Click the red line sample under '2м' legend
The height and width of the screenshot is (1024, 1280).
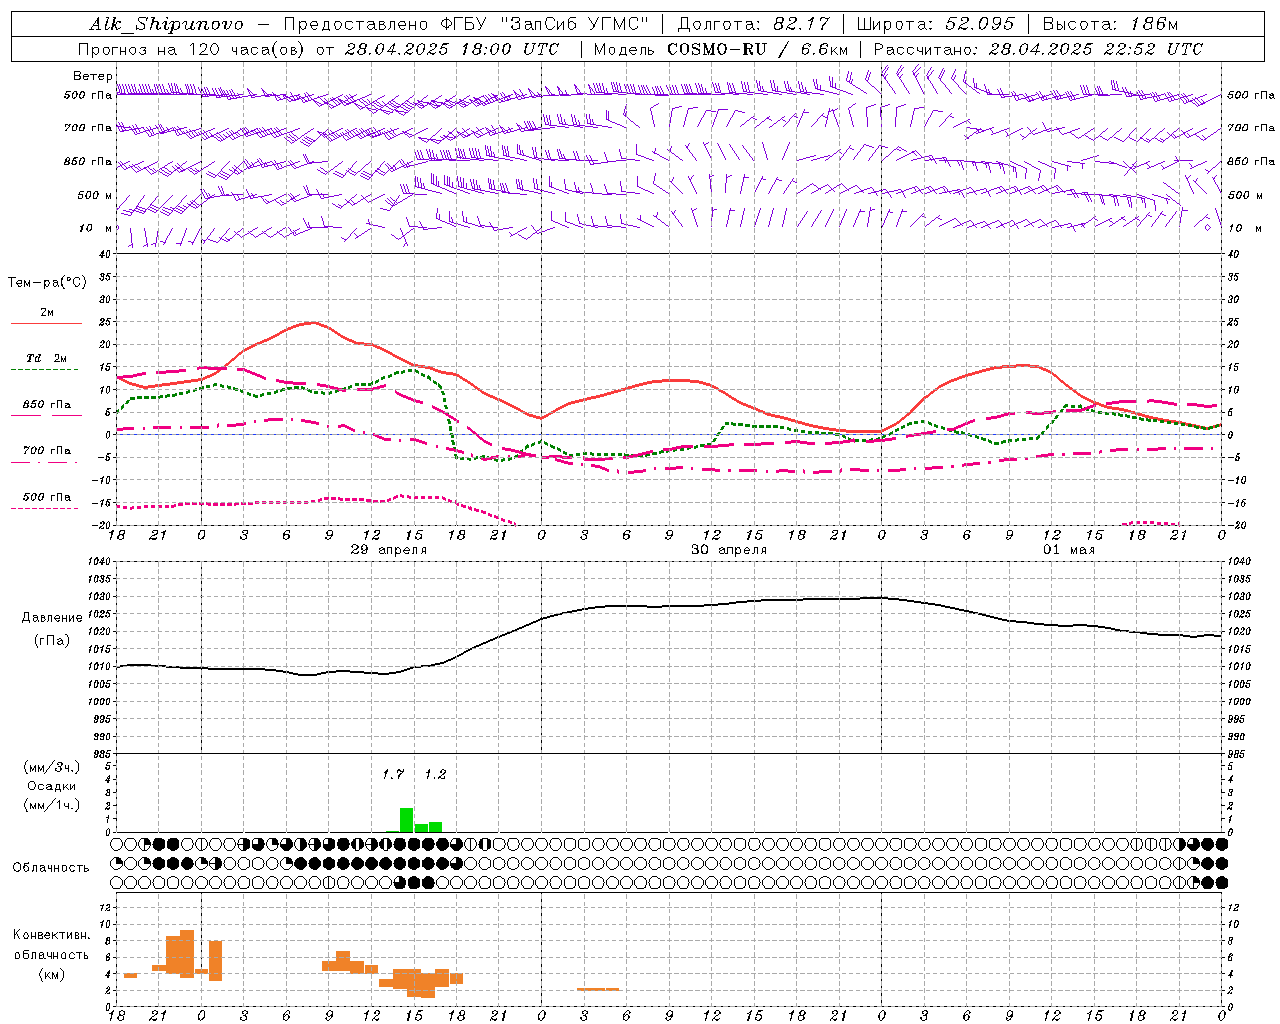point(46,323)
